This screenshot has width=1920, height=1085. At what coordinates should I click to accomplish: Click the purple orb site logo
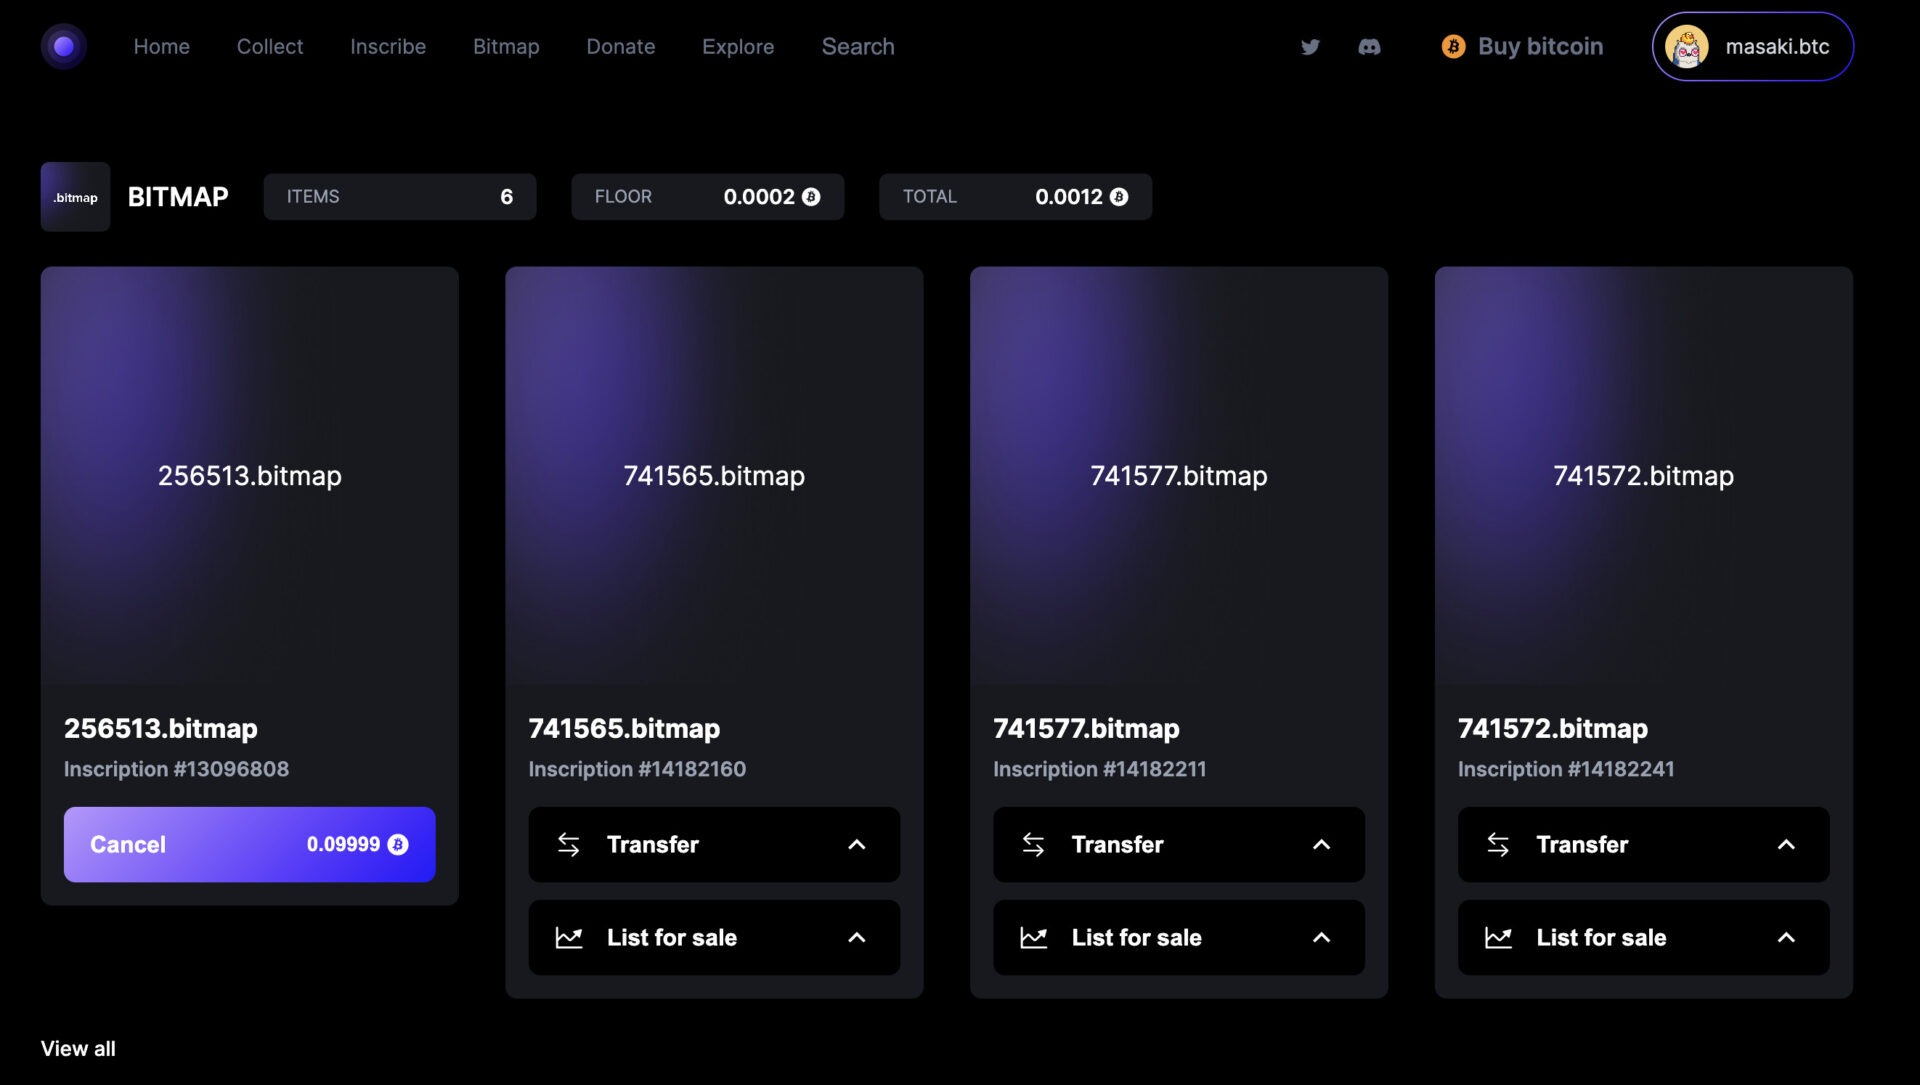[64, 46]
